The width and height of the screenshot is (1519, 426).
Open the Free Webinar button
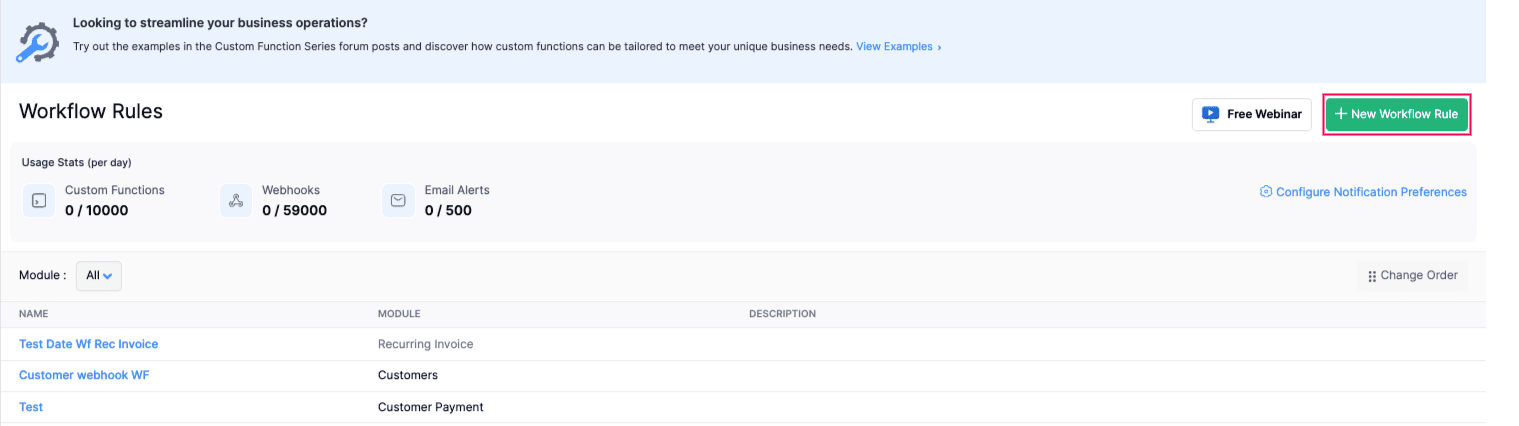click(x=1251, y=114)
